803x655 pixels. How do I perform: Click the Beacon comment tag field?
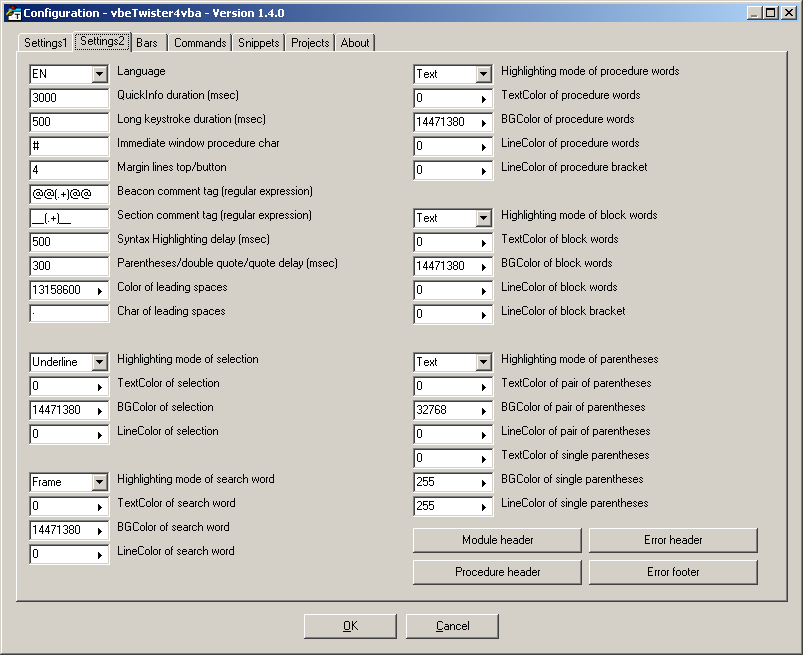pos(69,194)
